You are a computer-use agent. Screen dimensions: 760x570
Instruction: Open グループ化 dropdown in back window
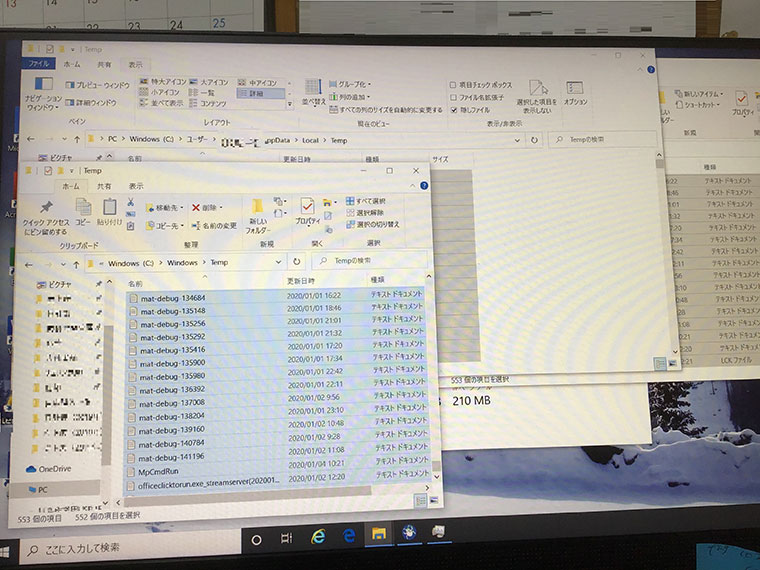(348, 84)
